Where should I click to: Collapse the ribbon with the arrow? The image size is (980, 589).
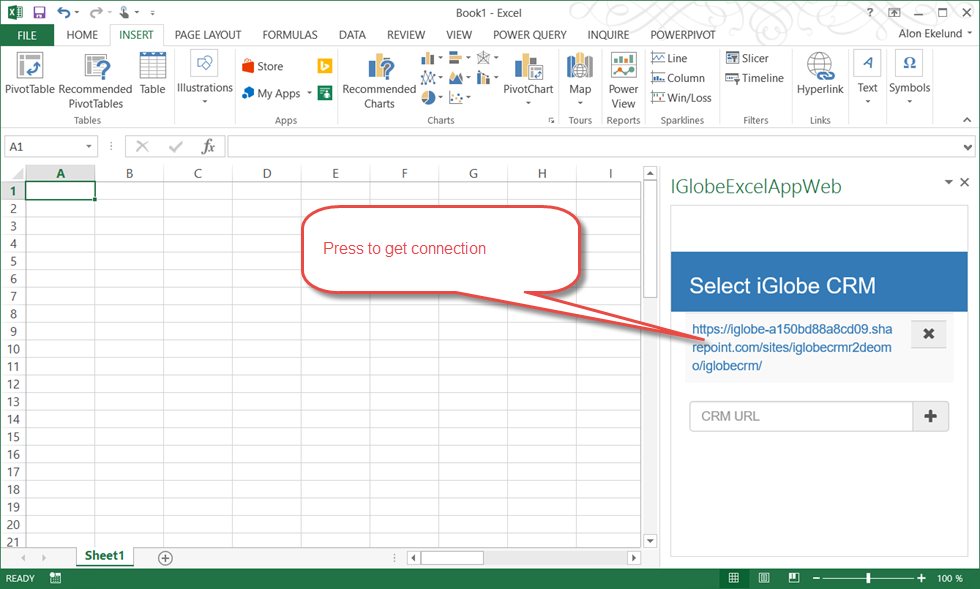tap(967, 120)
